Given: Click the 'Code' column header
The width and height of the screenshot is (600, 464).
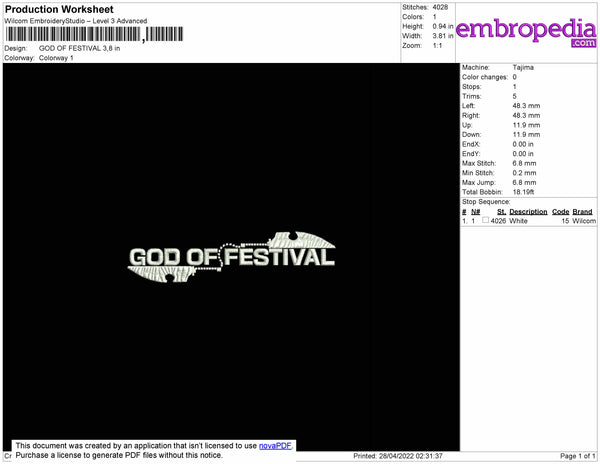Looking at the screenshot, I should 561,212.
